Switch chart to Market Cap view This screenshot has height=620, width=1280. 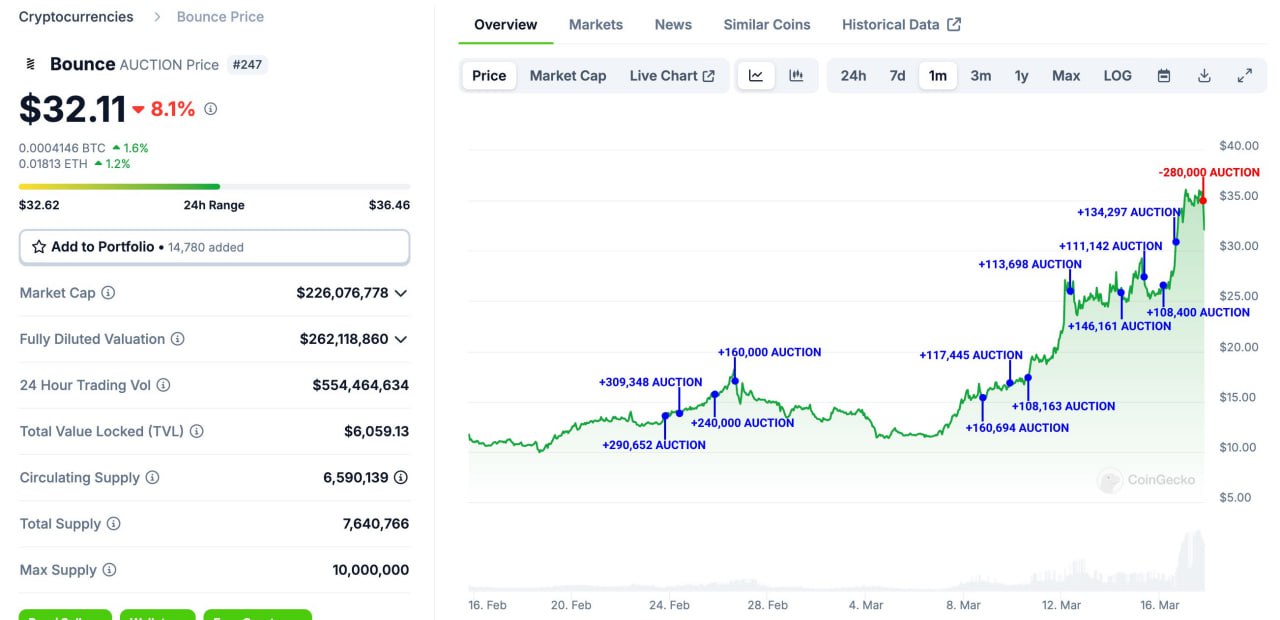pos(568,76)
